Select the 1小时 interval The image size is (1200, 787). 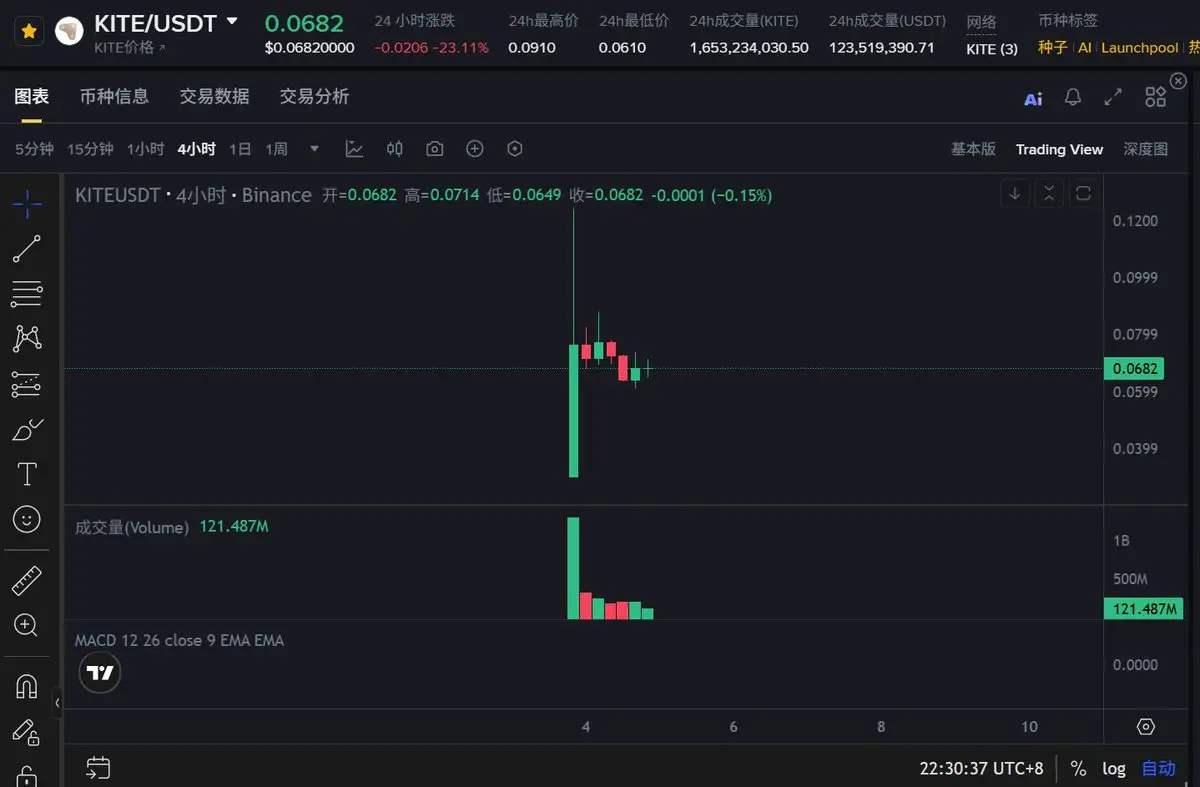tap(145, 149)
